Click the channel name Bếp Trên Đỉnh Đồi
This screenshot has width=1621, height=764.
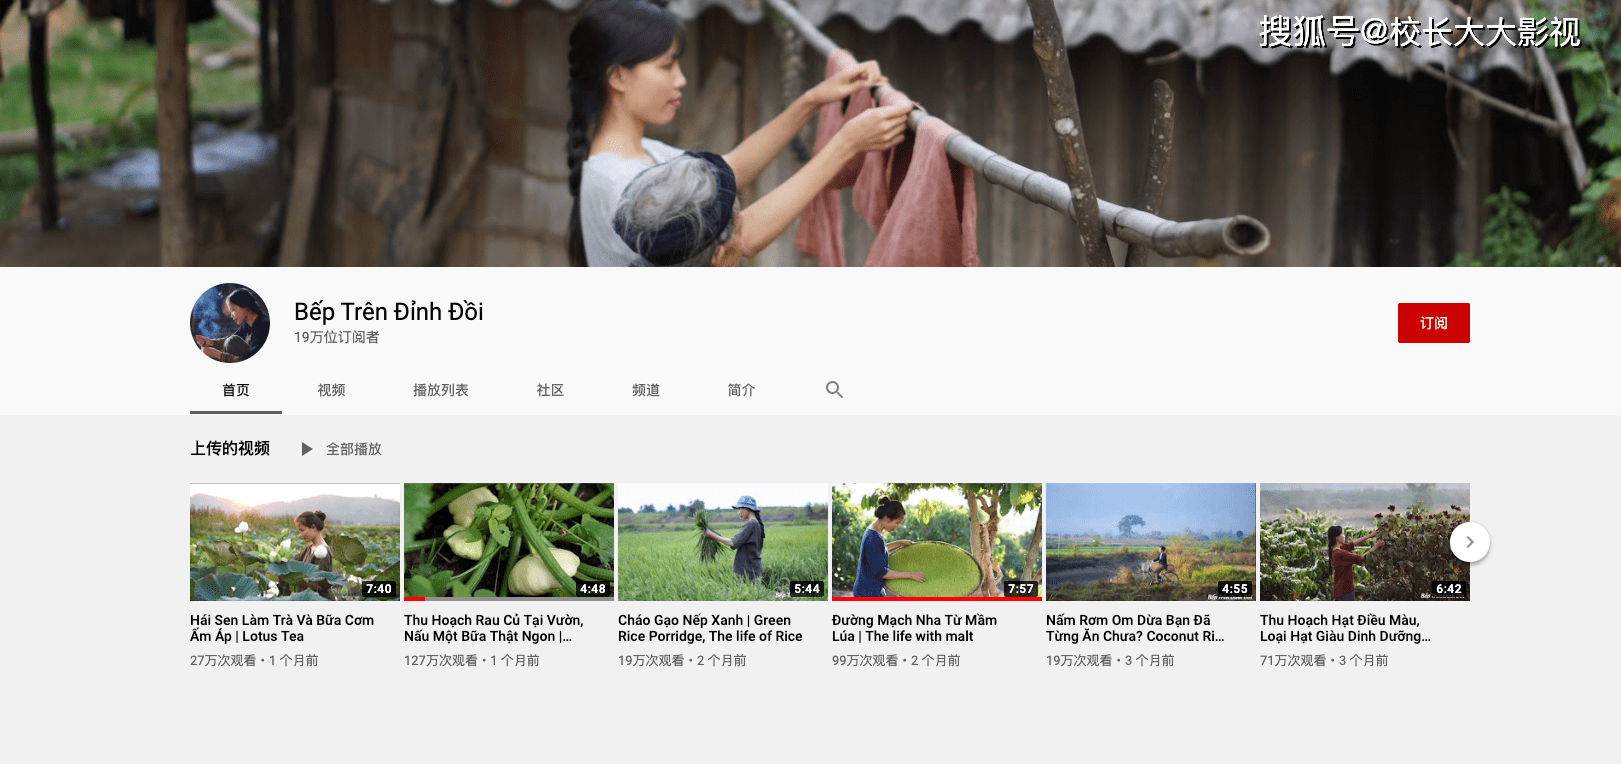coord(389,312)
